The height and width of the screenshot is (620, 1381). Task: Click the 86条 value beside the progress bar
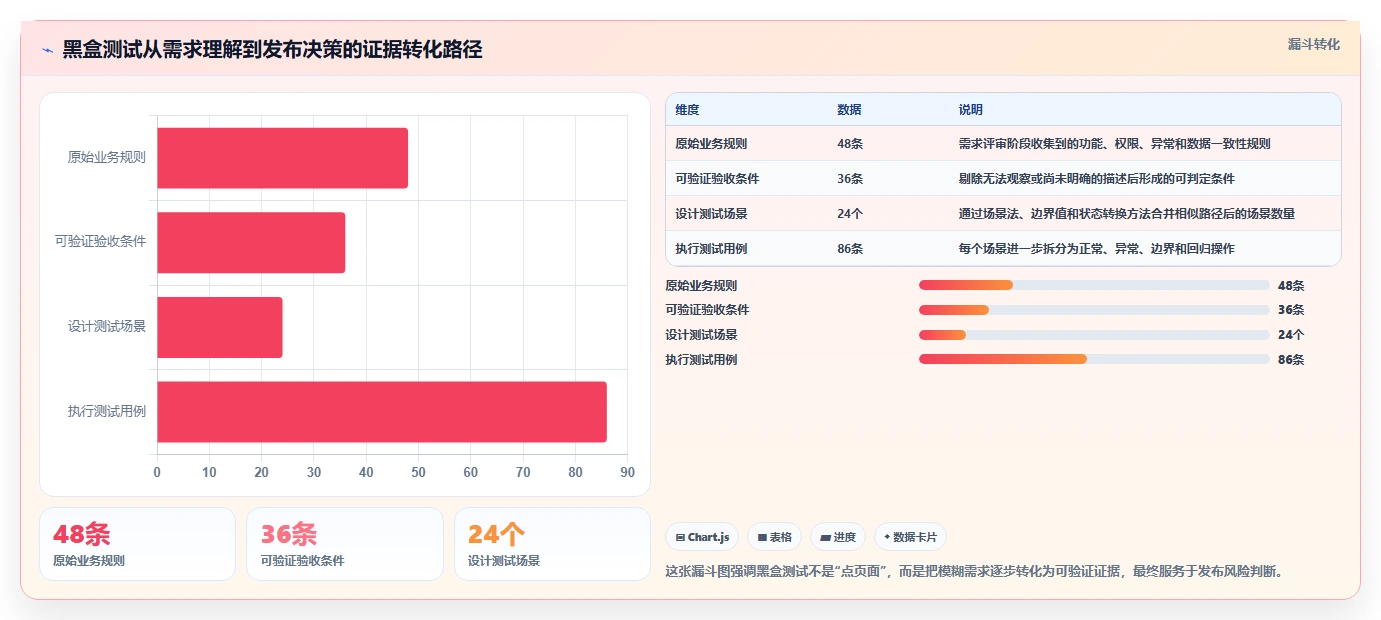click(1291, 360)
